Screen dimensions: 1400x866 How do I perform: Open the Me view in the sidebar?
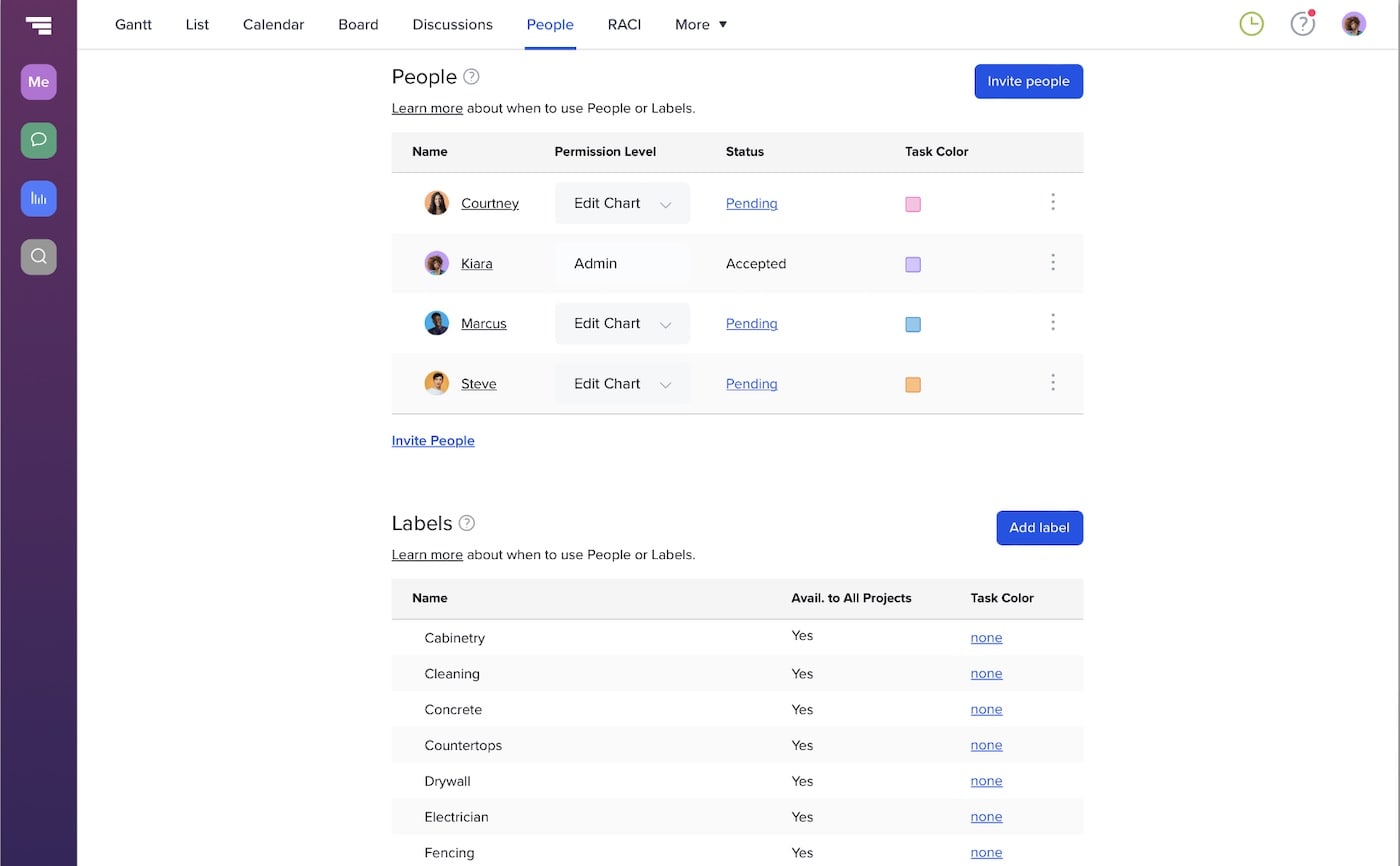(x=37, y=82)
